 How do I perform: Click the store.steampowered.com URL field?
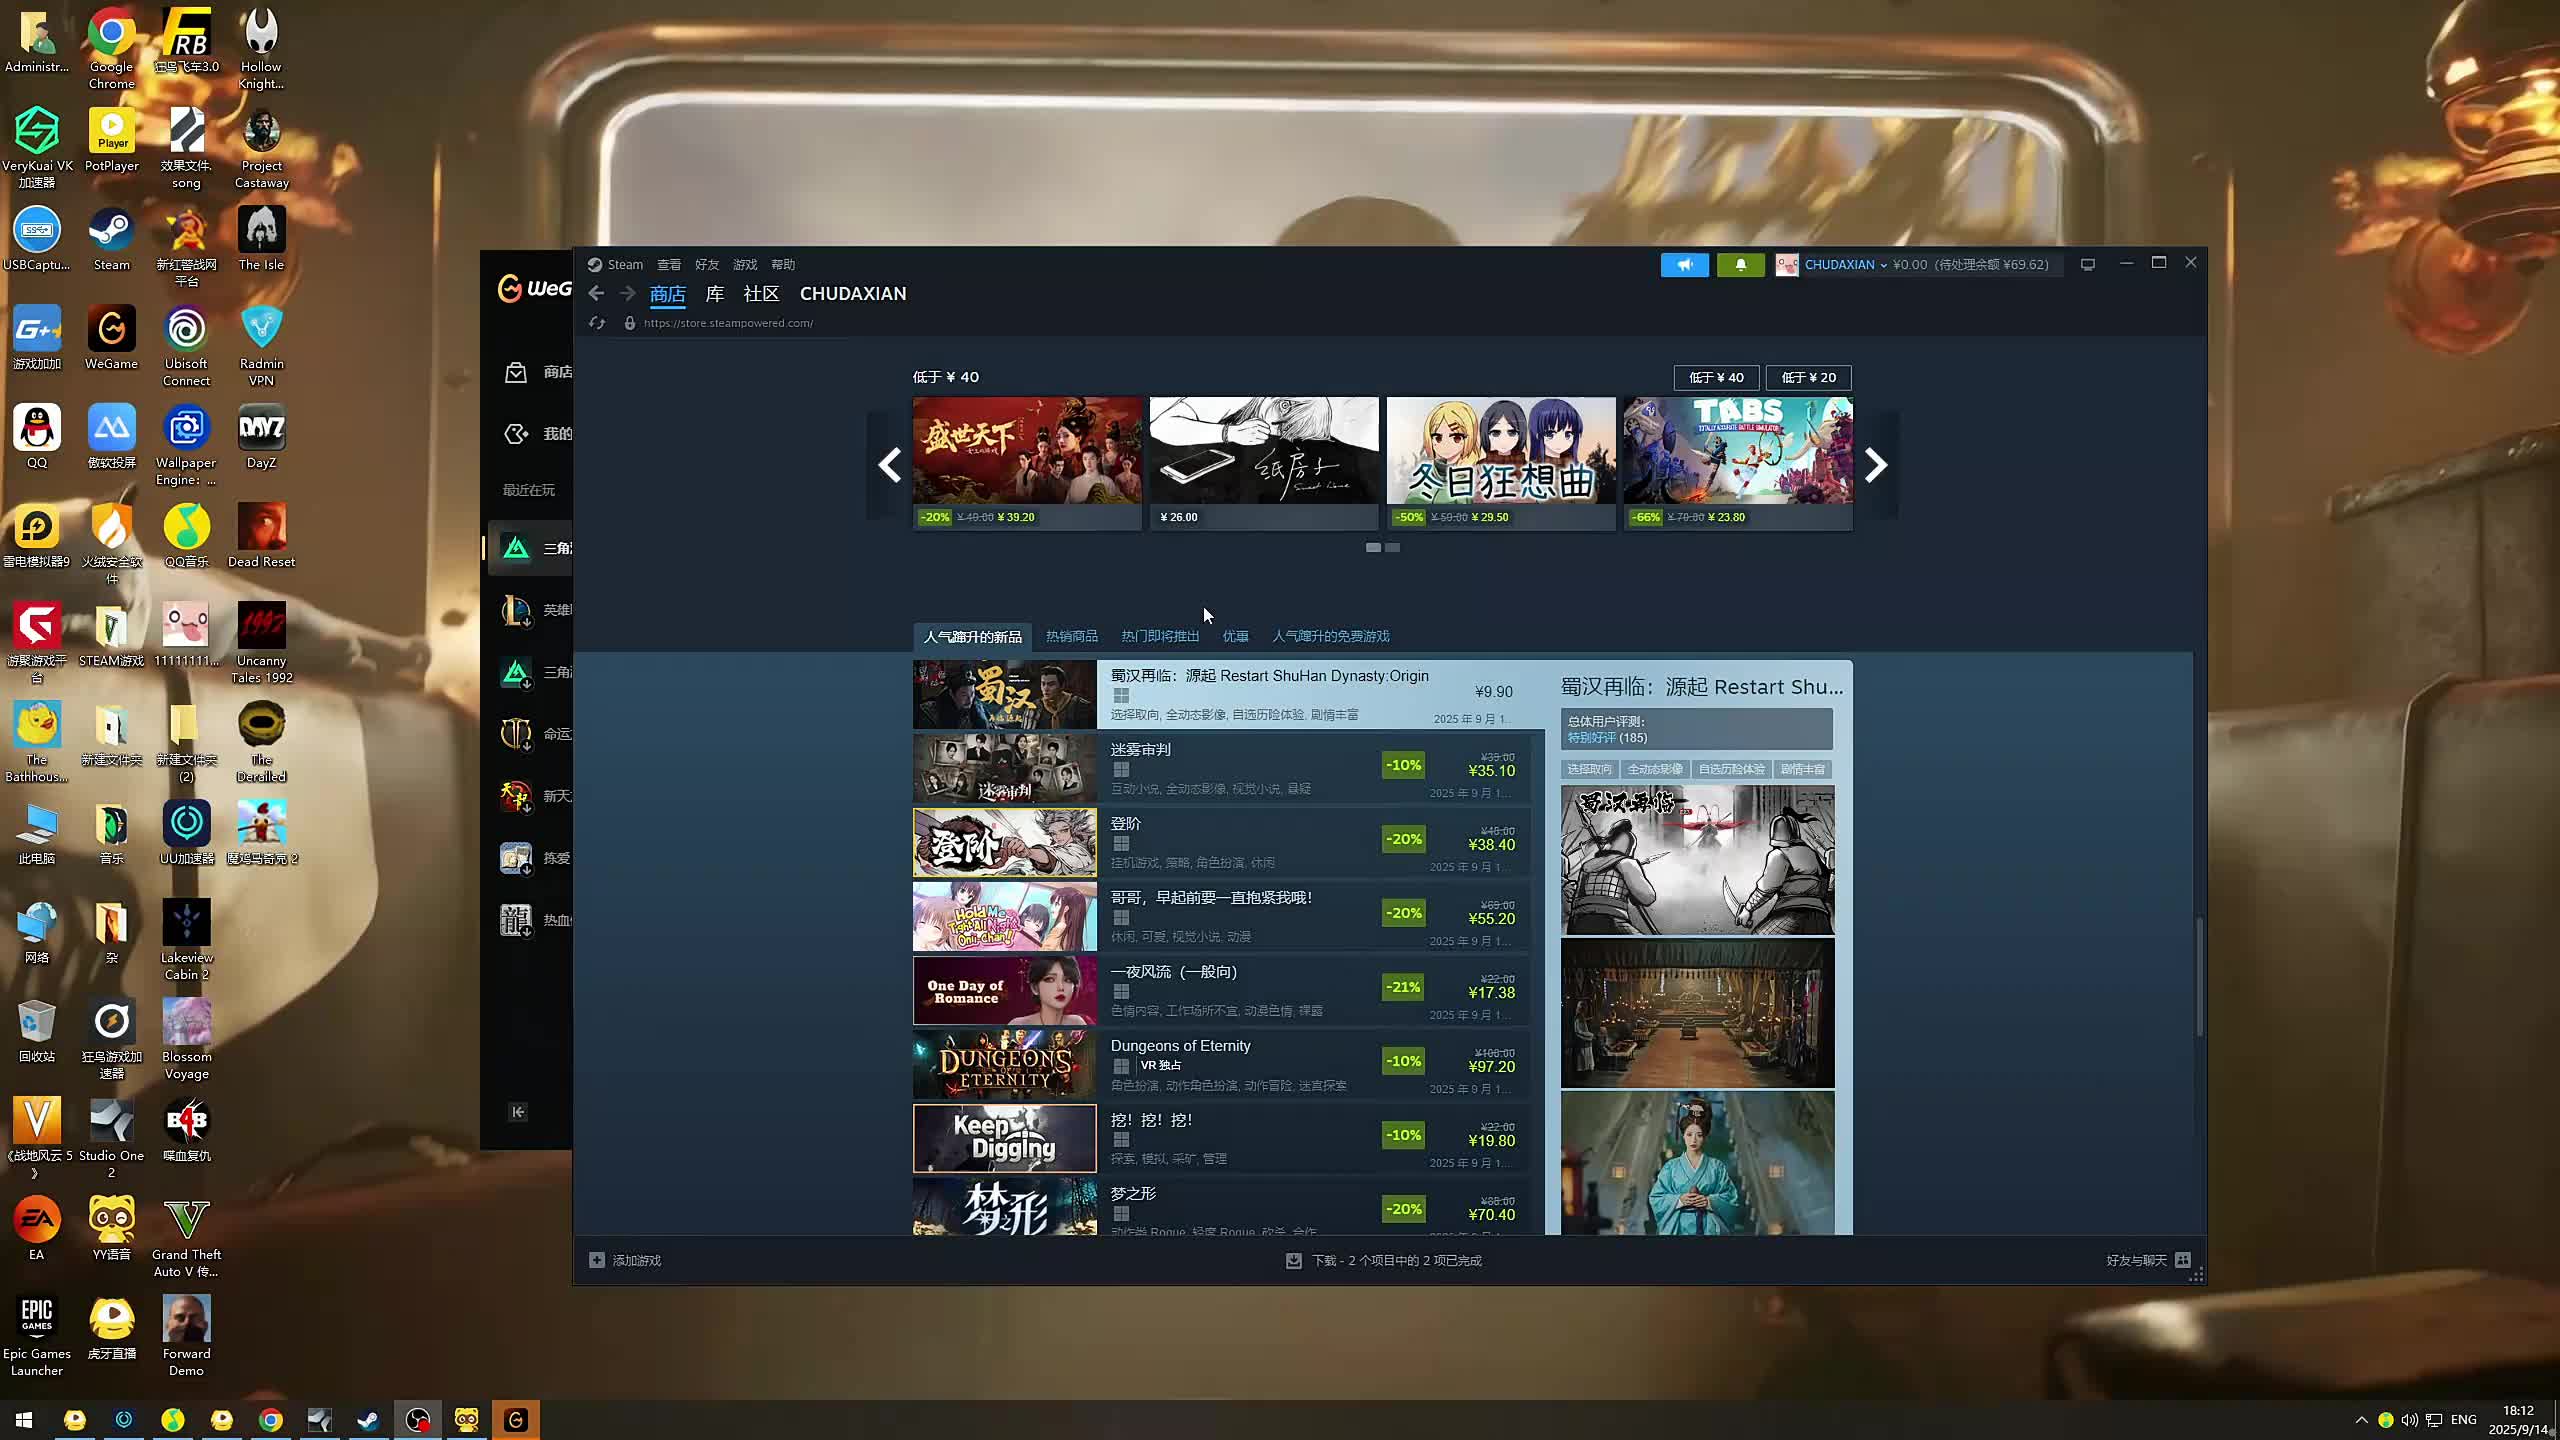tap(728, 323)
